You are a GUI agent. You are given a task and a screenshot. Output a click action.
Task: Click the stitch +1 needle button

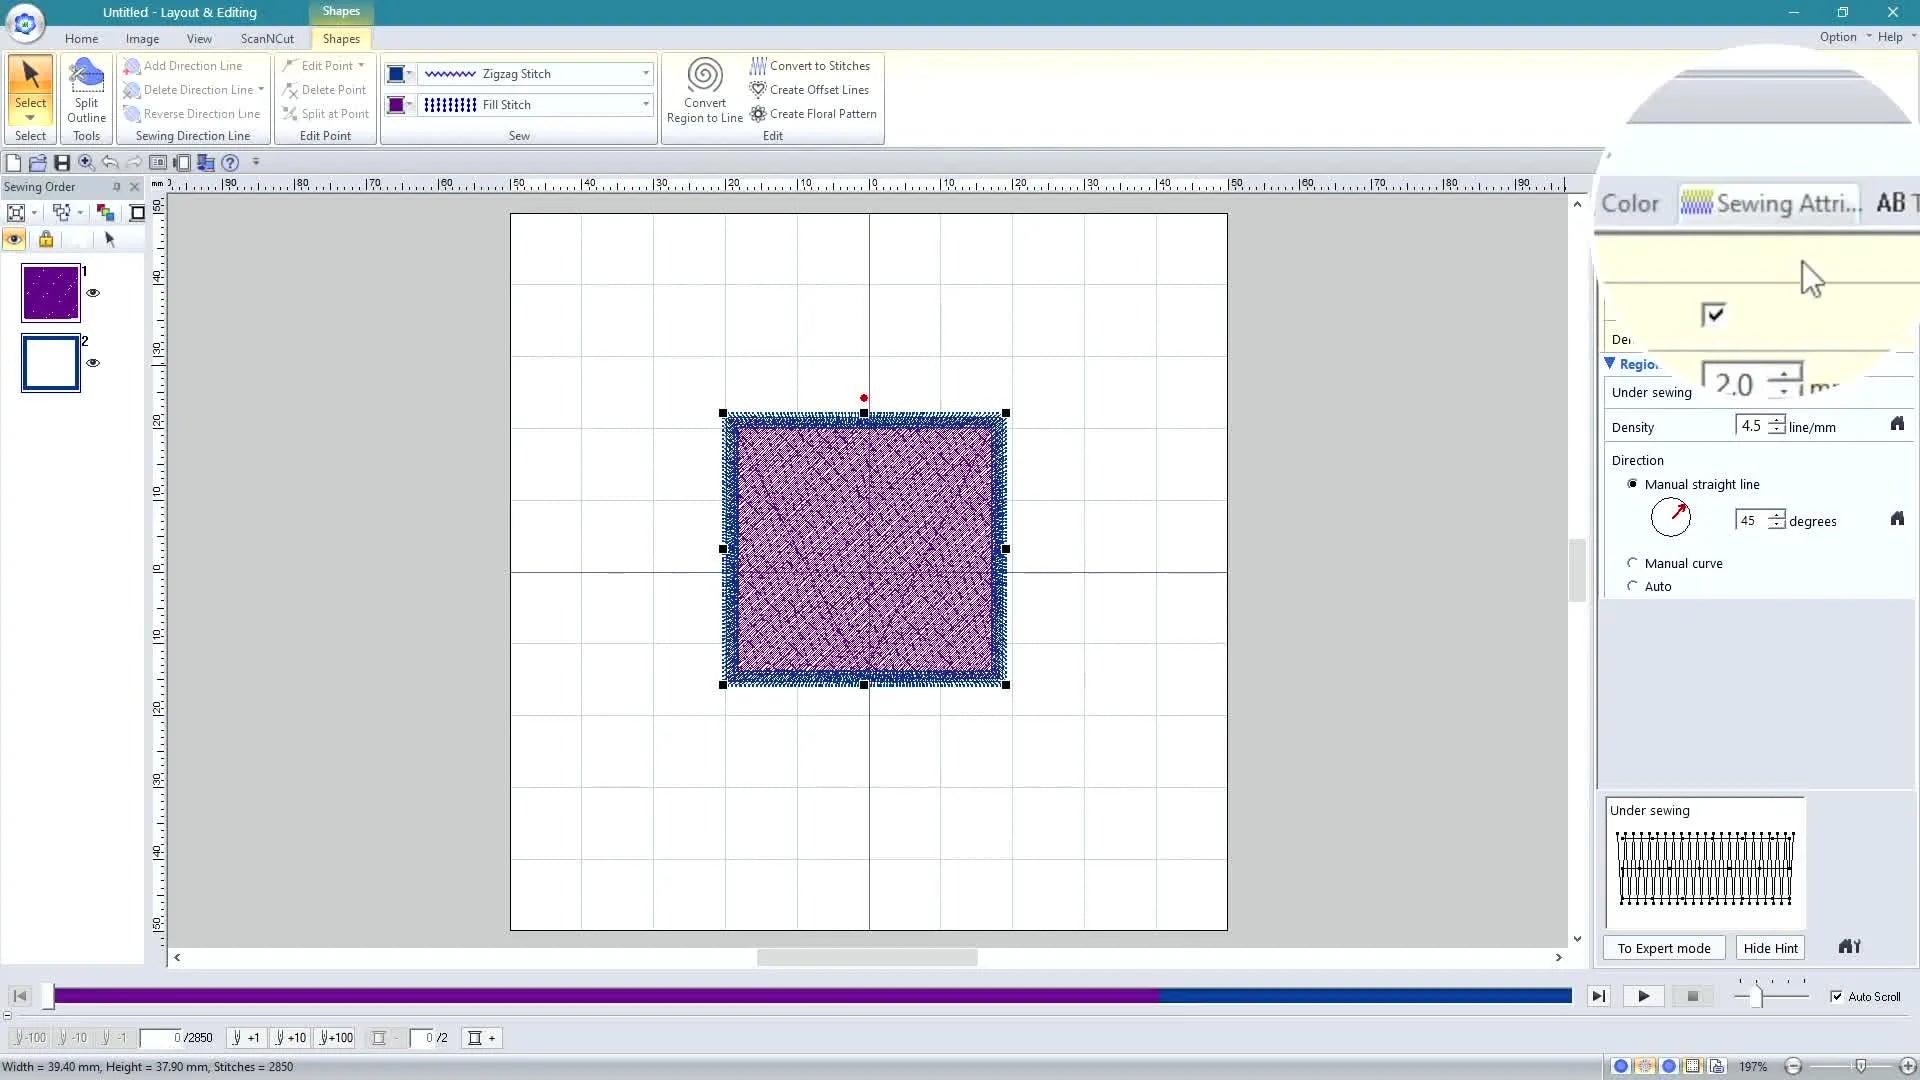246,1038
